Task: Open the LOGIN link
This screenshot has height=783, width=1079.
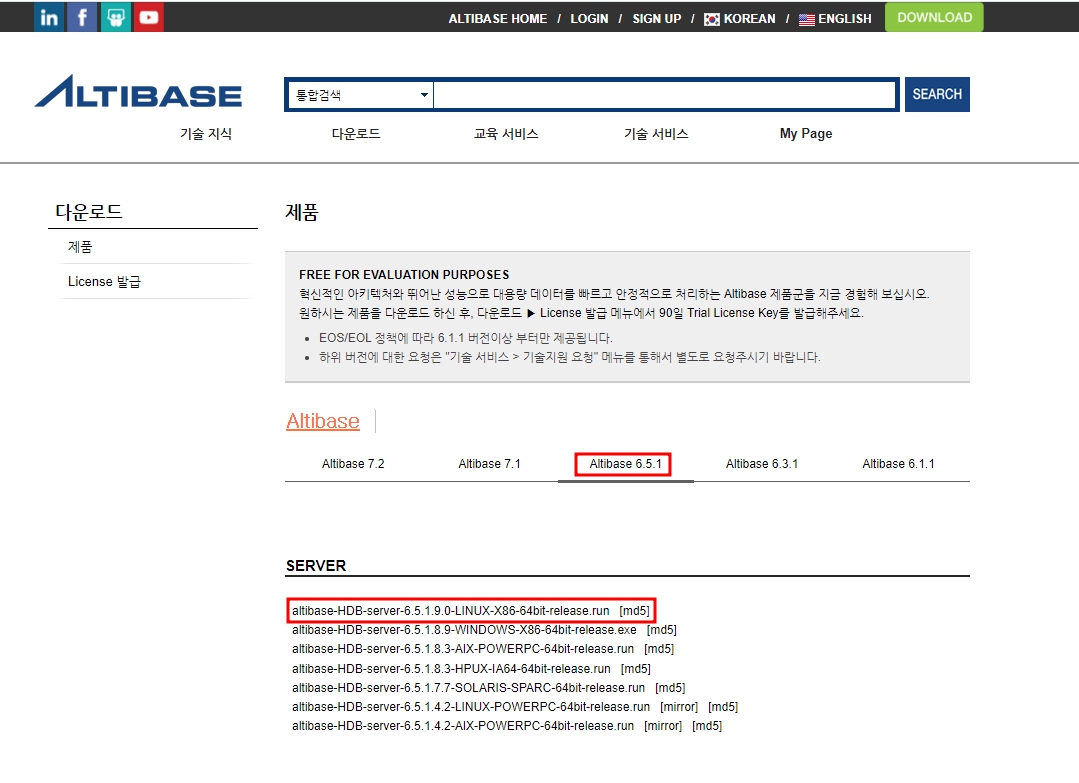Action: [x=589, y=19]
